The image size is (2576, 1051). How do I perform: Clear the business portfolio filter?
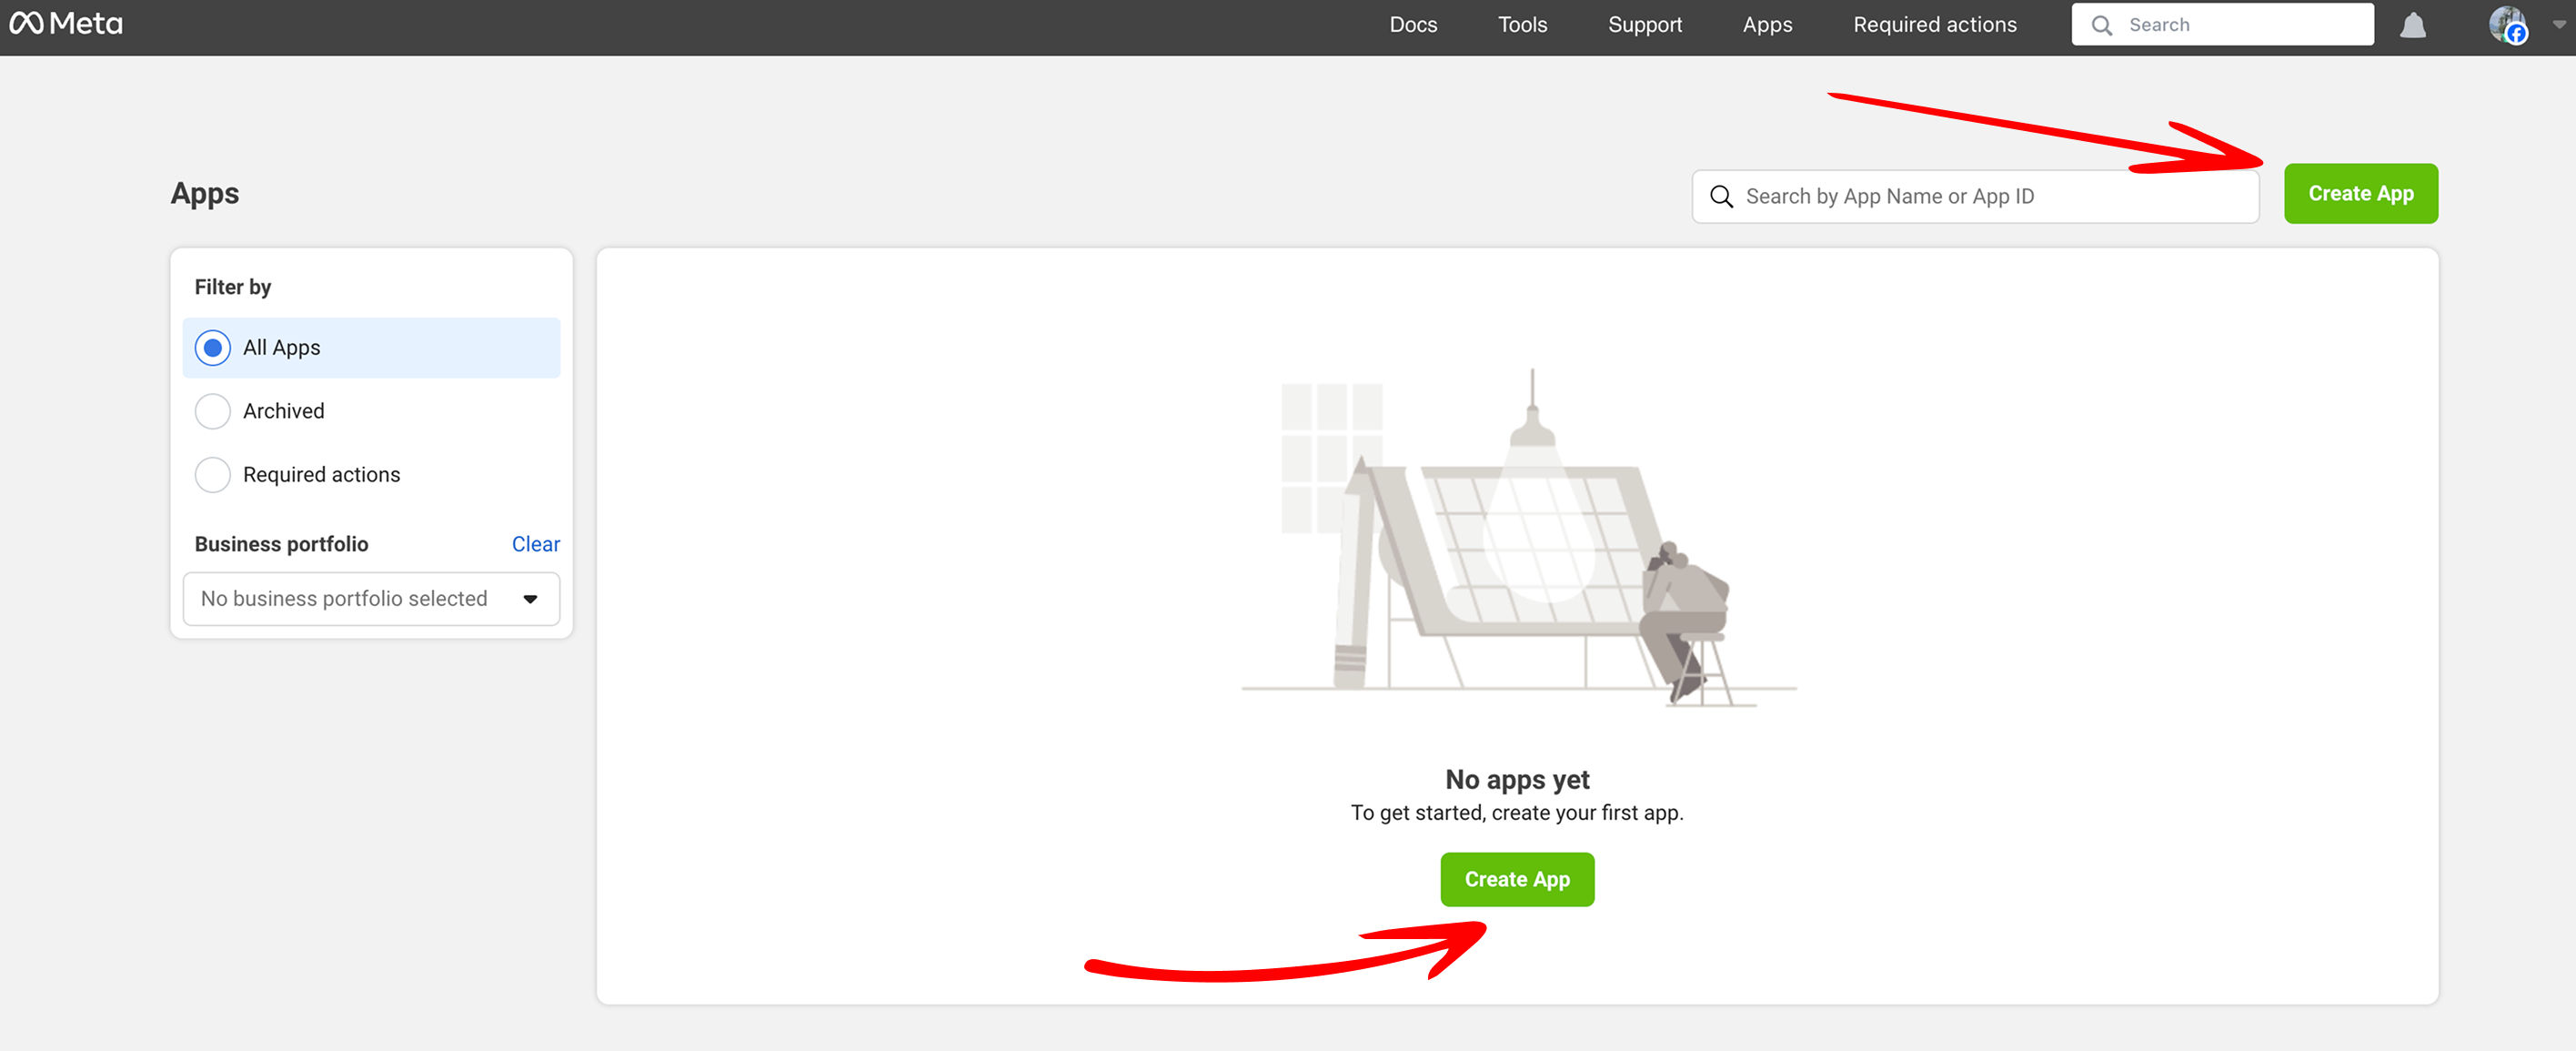click(x=535, y=544)
